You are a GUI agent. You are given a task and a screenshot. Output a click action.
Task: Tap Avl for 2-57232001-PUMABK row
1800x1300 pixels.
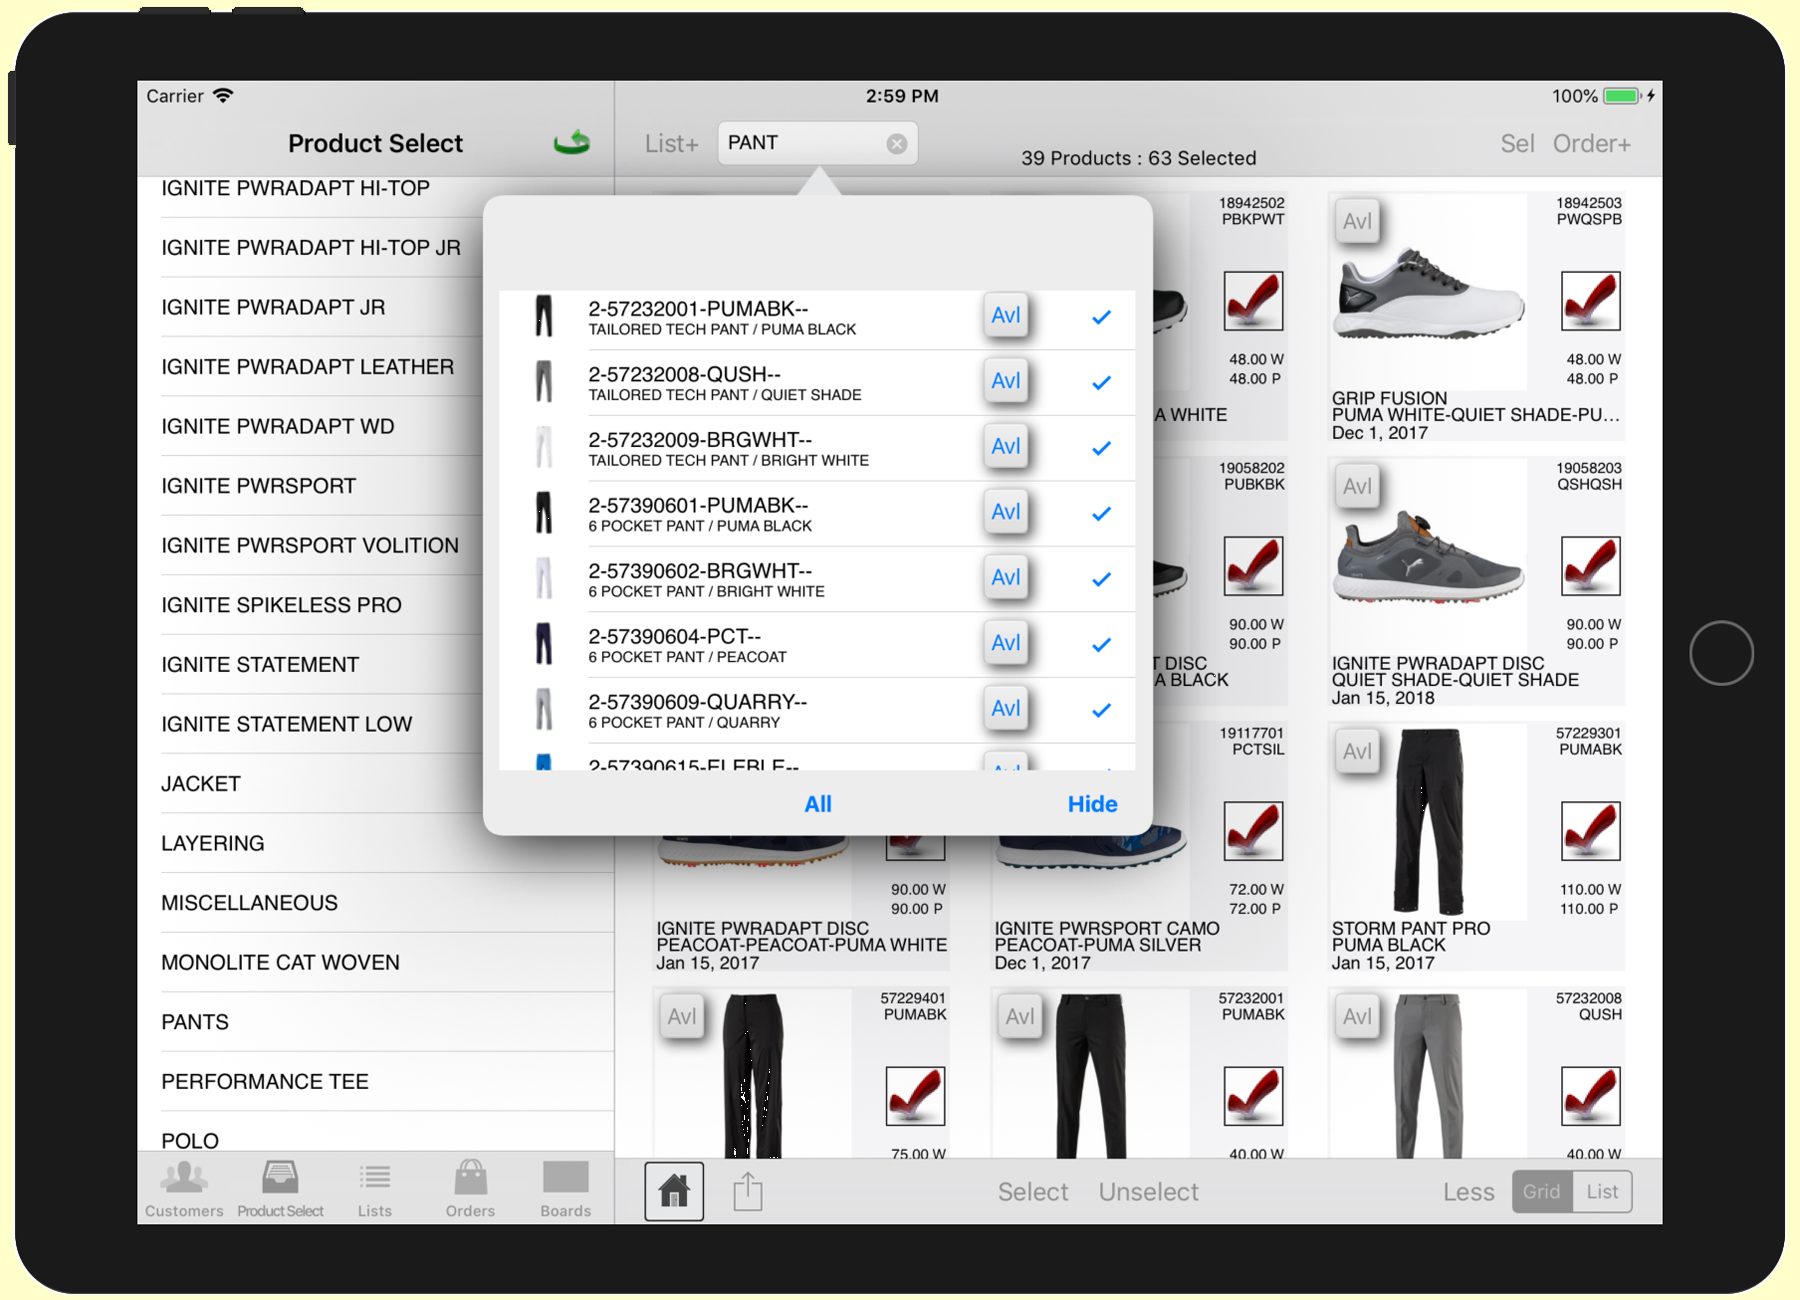[1006, 316]
